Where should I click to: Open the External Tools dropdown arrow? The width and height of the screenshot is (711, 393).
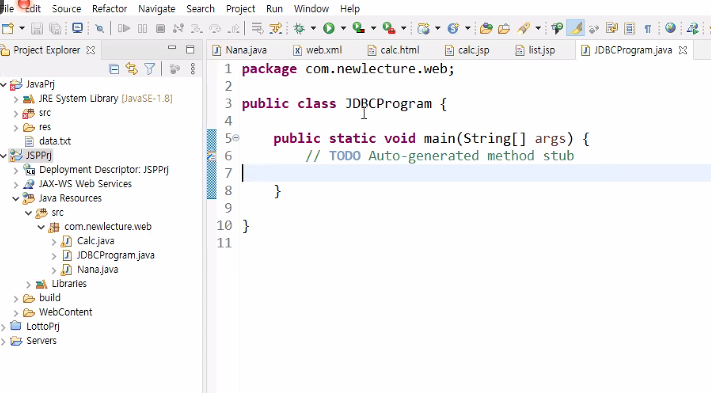[403, 29]
